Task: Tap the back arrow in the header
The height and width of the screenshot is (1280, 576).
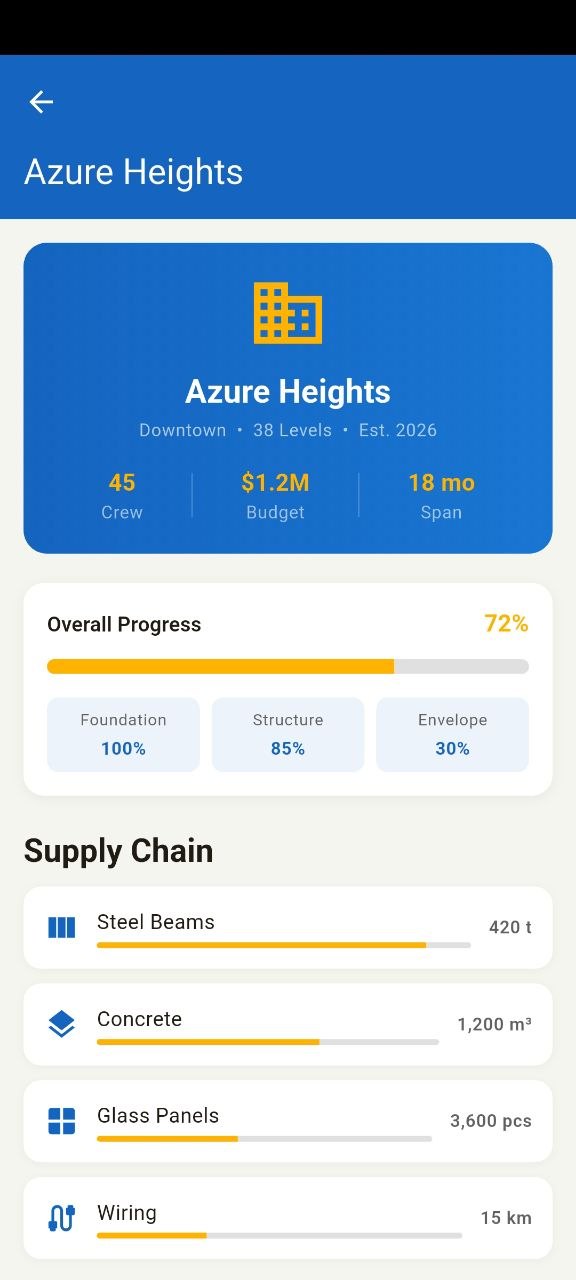Action: [40, 102]
